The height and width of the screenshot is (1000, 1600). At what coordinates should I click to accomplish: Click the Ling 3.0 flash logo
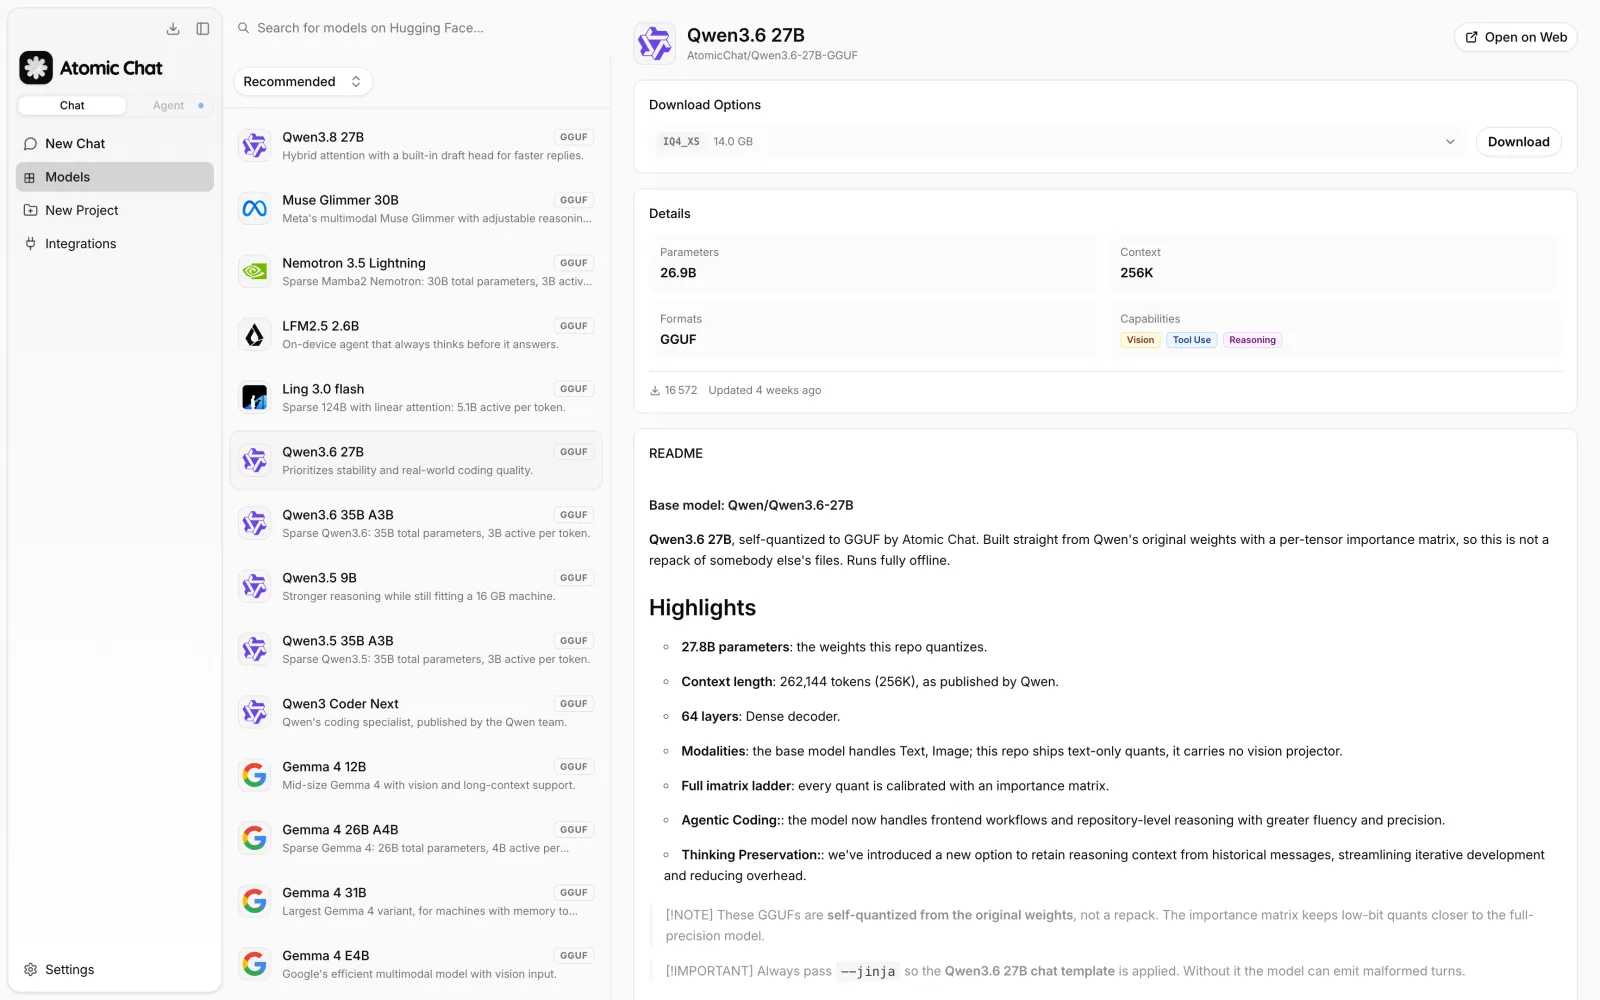pyautogui.click(x=255, y=398)
